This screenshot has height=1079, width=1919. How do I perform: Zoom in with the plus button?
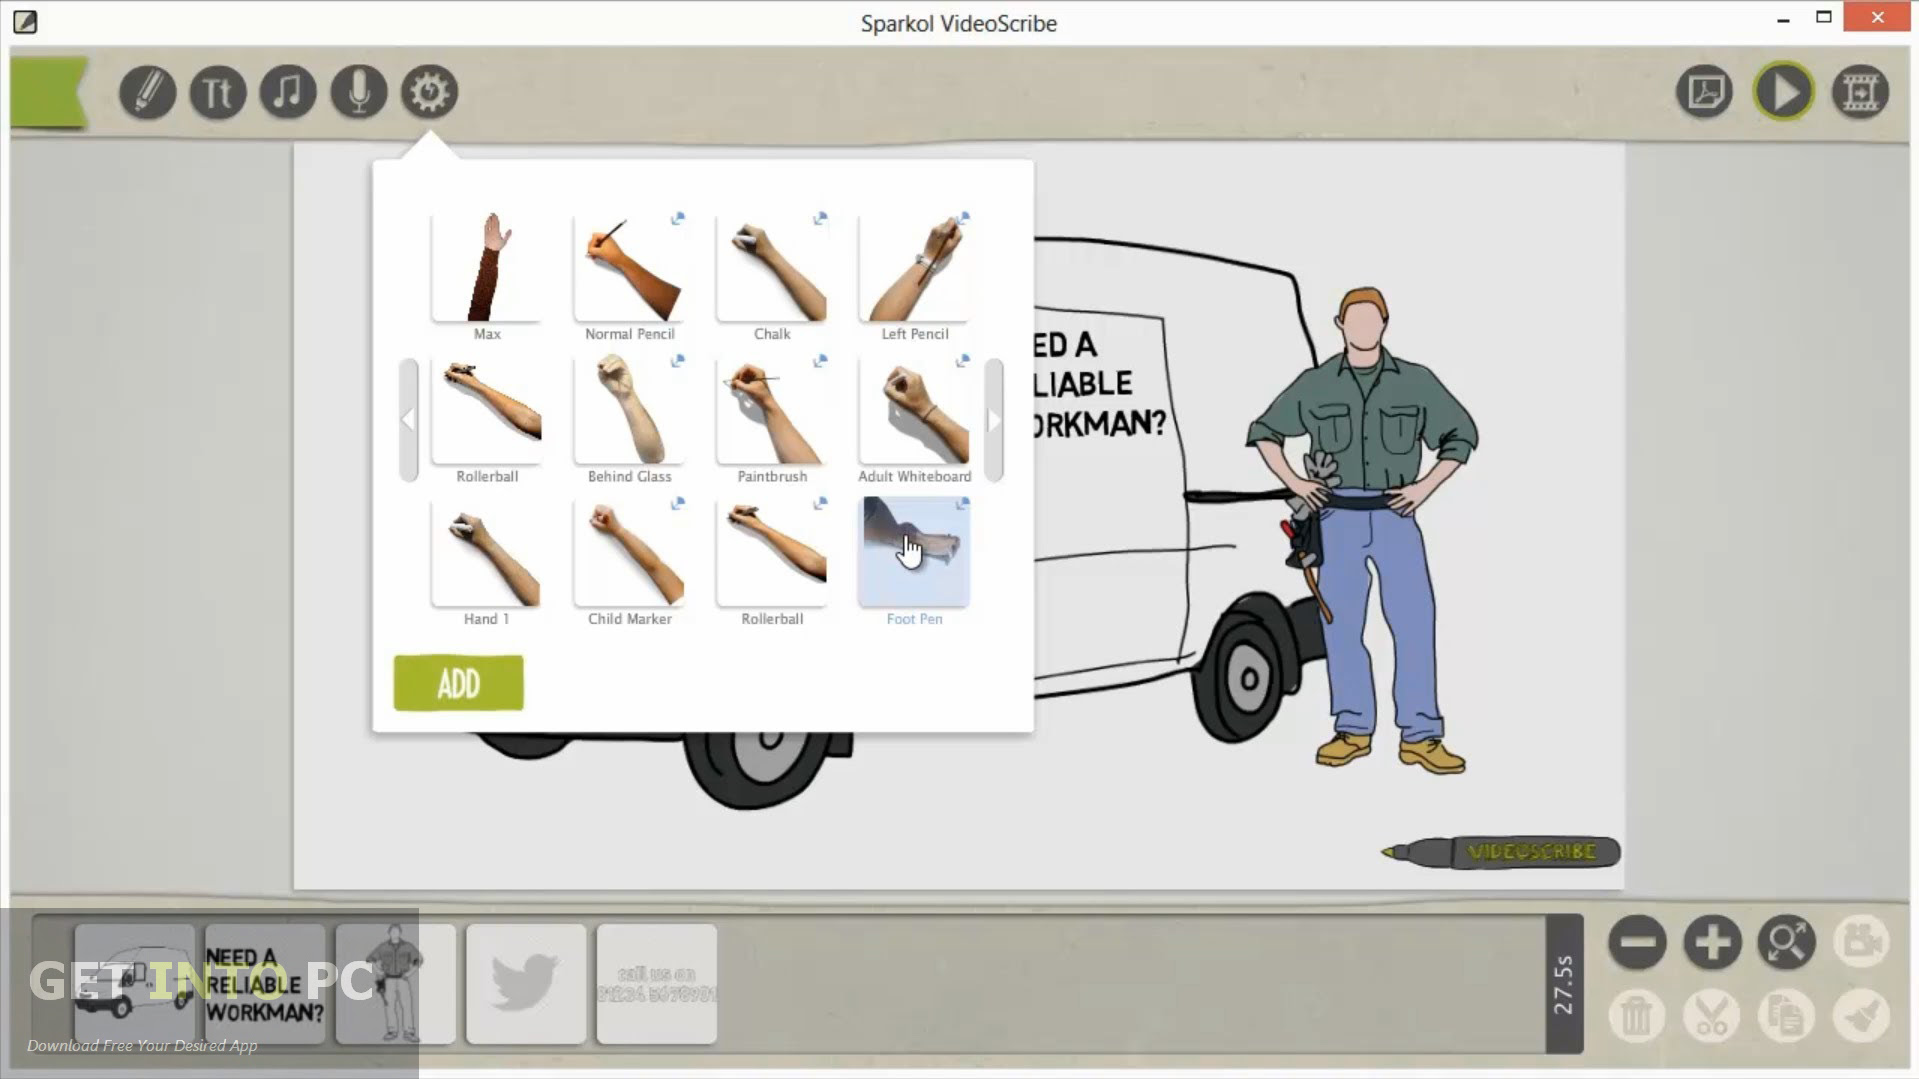click(x=1712, y=942)
